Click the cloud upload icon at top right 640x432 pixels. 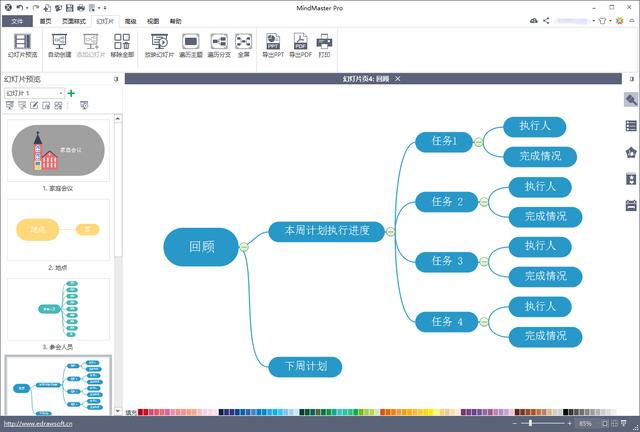pyautogui.click(x=533, y=20)
